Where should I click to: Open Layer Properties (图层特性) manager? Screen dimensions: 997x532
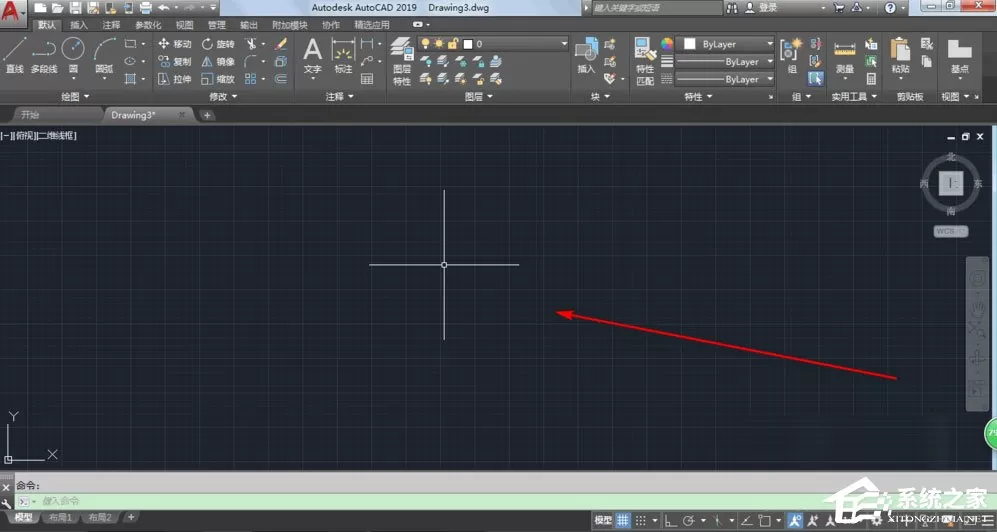[x=402, y=61]
